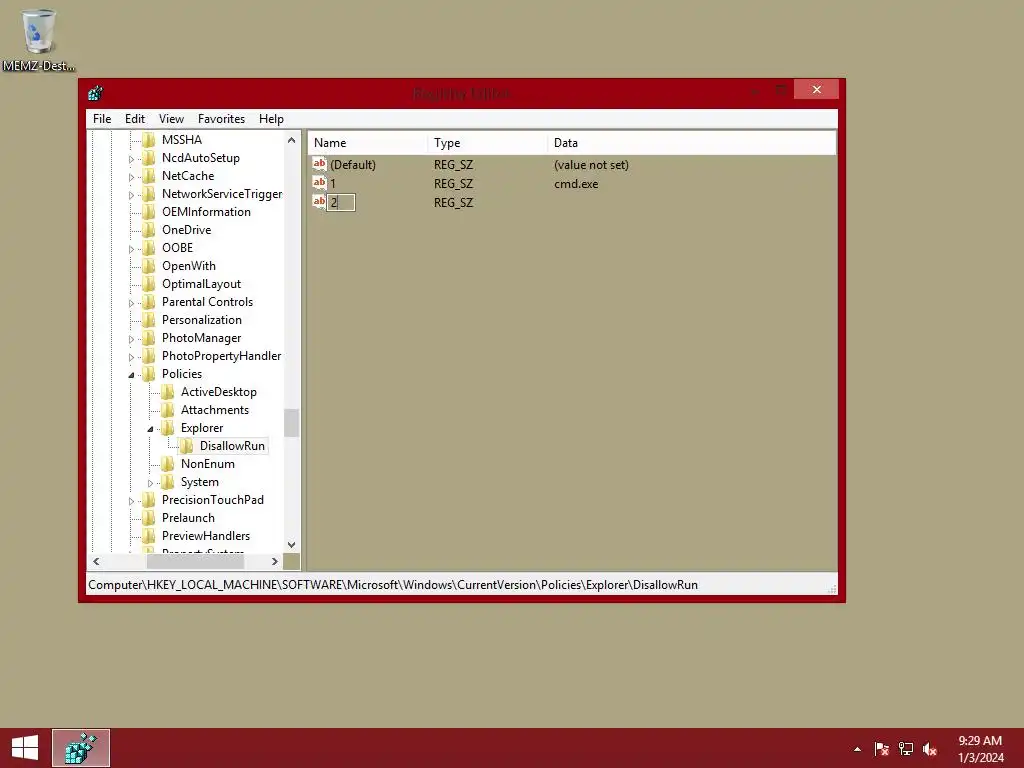Select the OpenWith key
Screen dimensions: 1024x768
pos(189,266)
